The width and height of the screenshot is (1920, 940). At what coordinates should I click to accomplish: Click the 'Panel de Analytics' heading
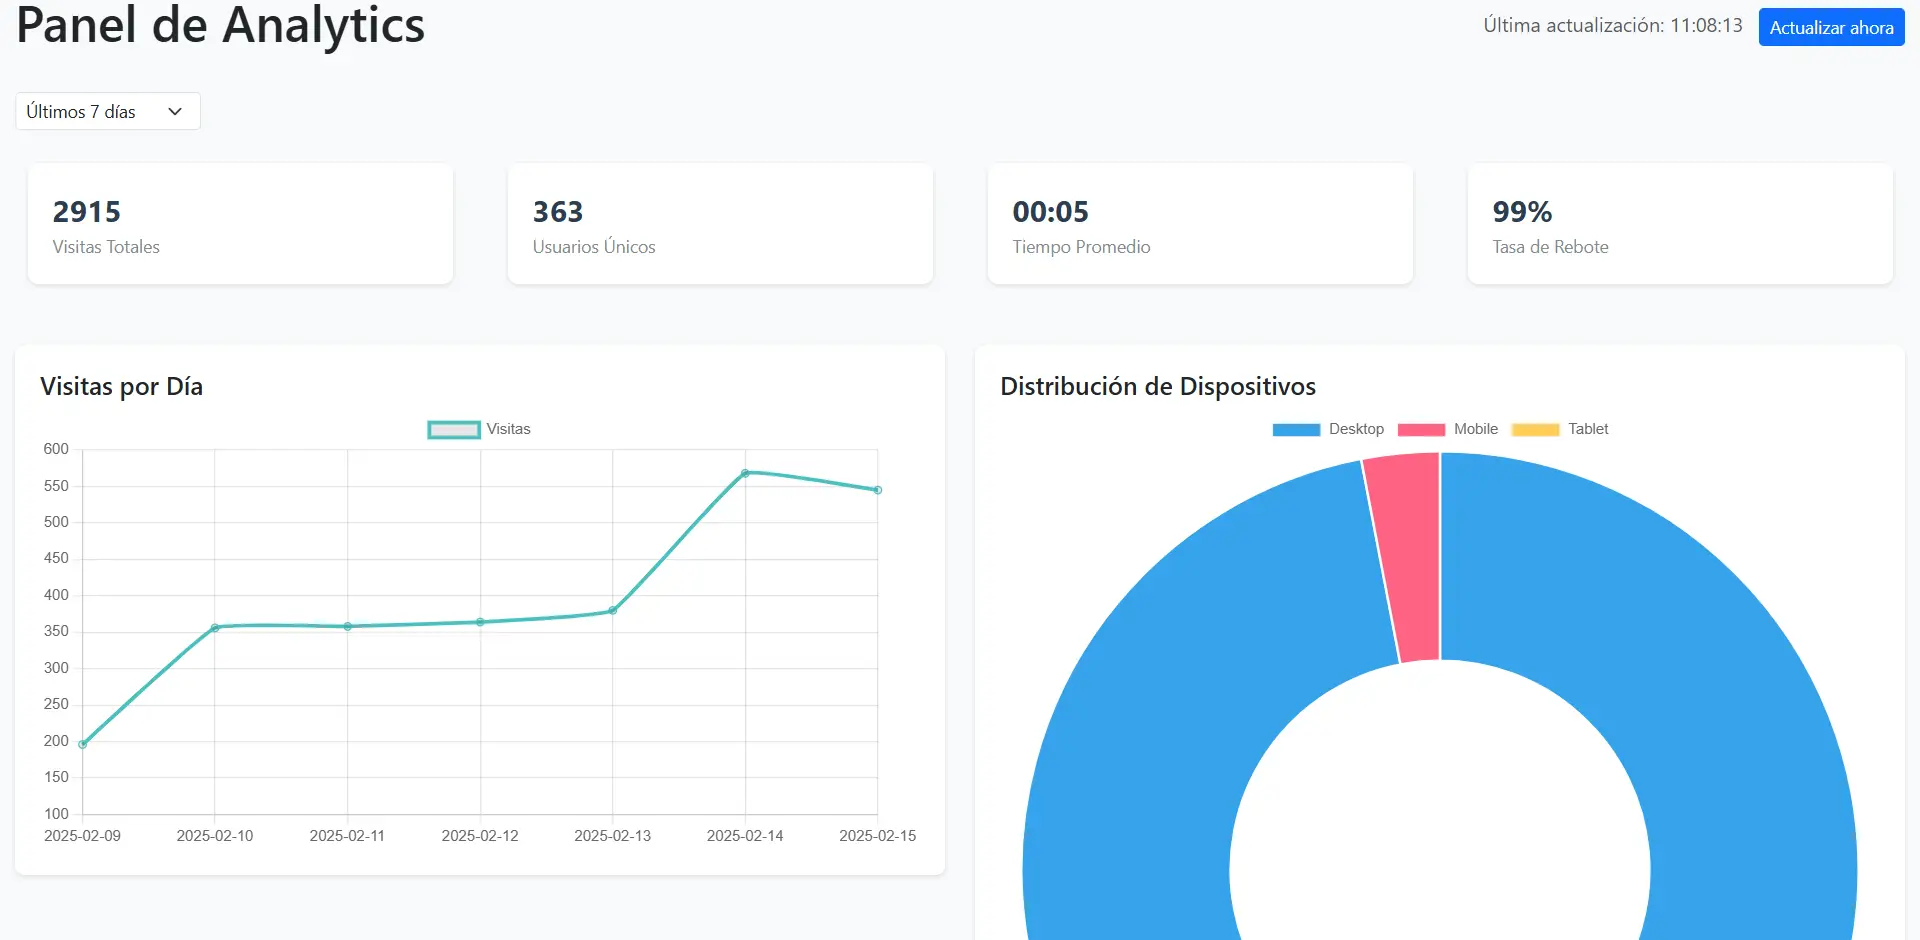(x=220, y=25)
